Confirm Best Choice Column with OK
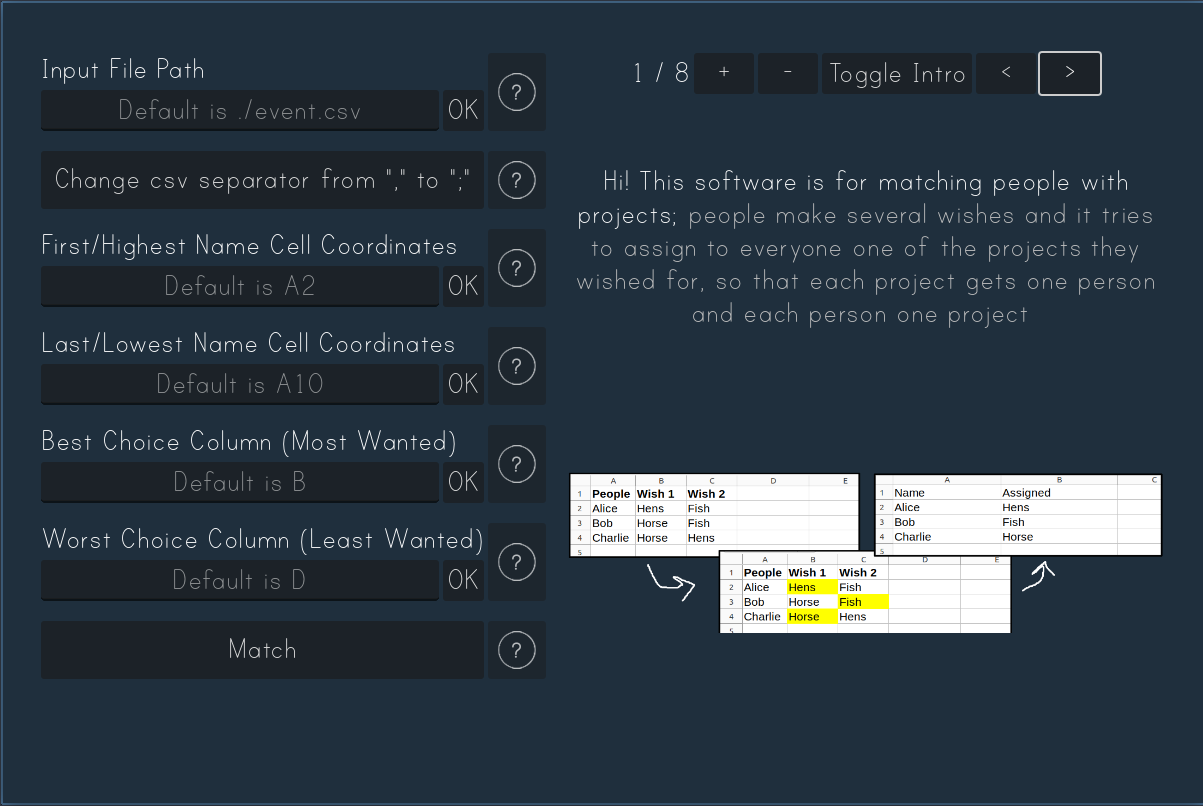Image resolution: width=1203 pixels, height=806 pixels. [463, 482]
